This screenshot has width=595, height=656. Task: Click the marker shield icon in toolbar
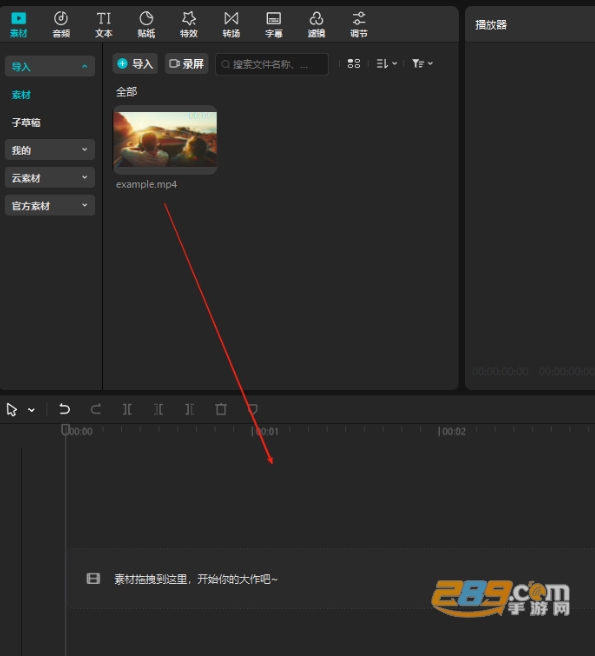pyautogui.click(x=252, y=409)
